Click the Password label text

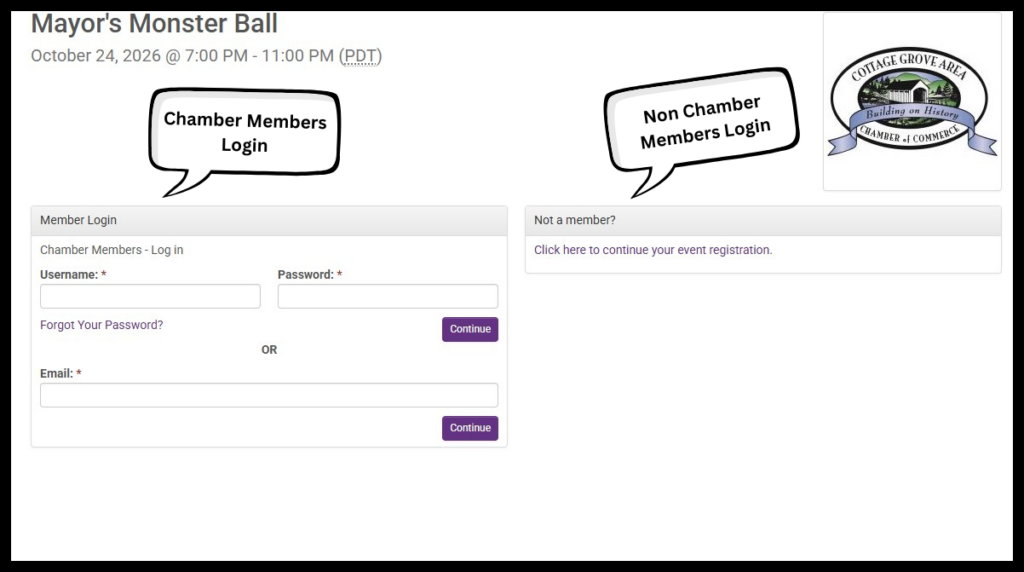[306, 275]
